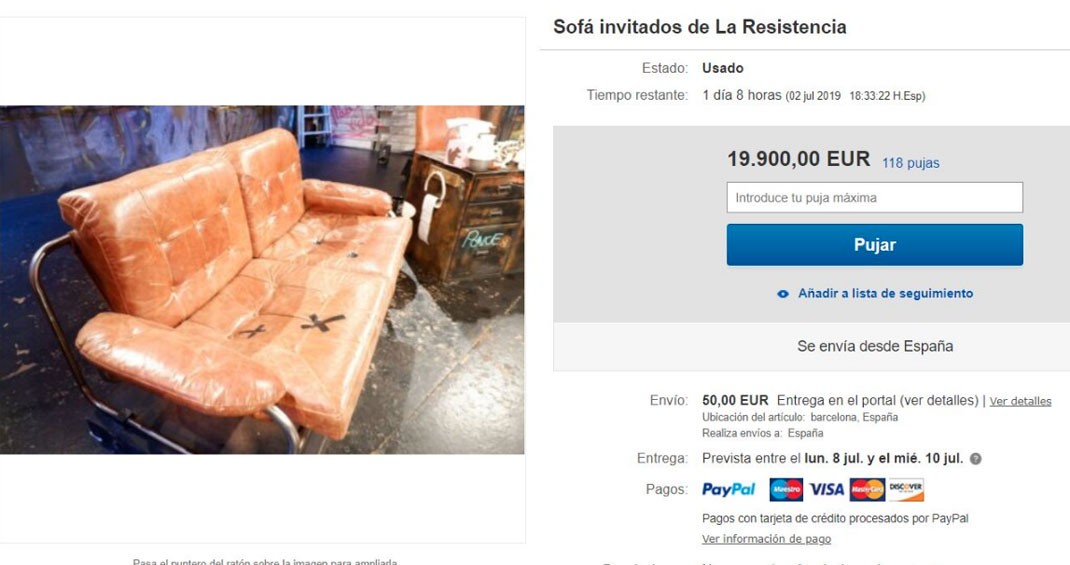This screenshot has width=1070, height=565.
Task: Click the Se envía desde España banner
Action: (875, 346)
